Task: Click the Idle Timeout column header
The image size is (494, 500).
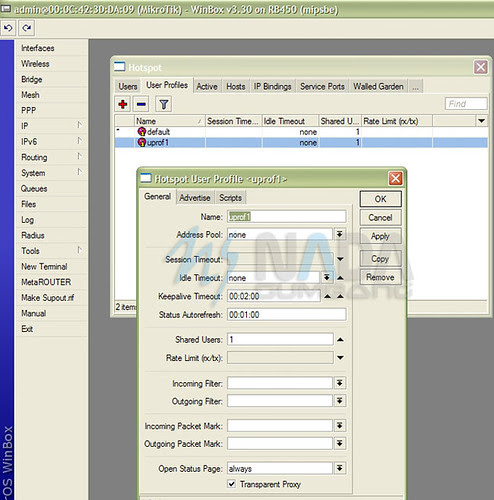Action: (x=290, y=121)
